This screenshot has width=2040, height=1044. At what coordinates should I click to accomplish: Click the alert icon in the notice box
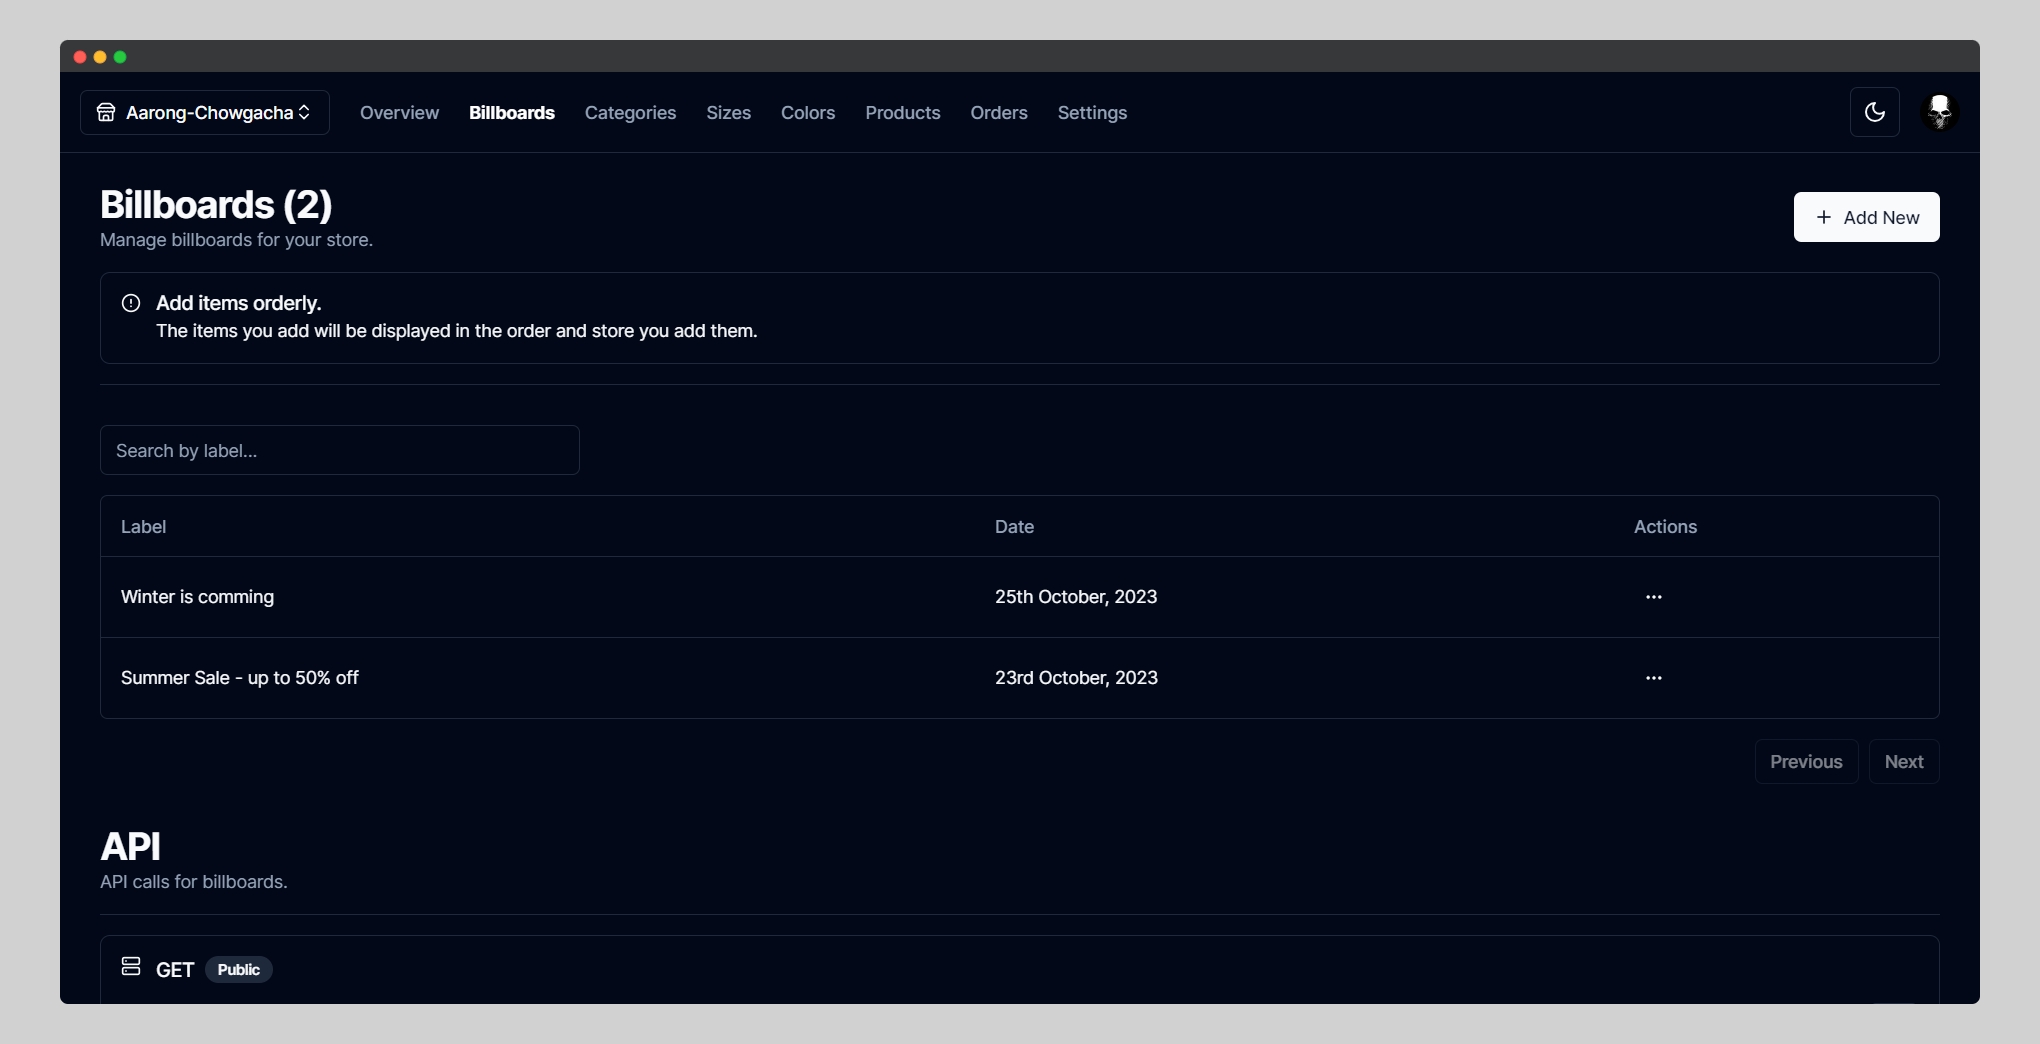[131, 303]
